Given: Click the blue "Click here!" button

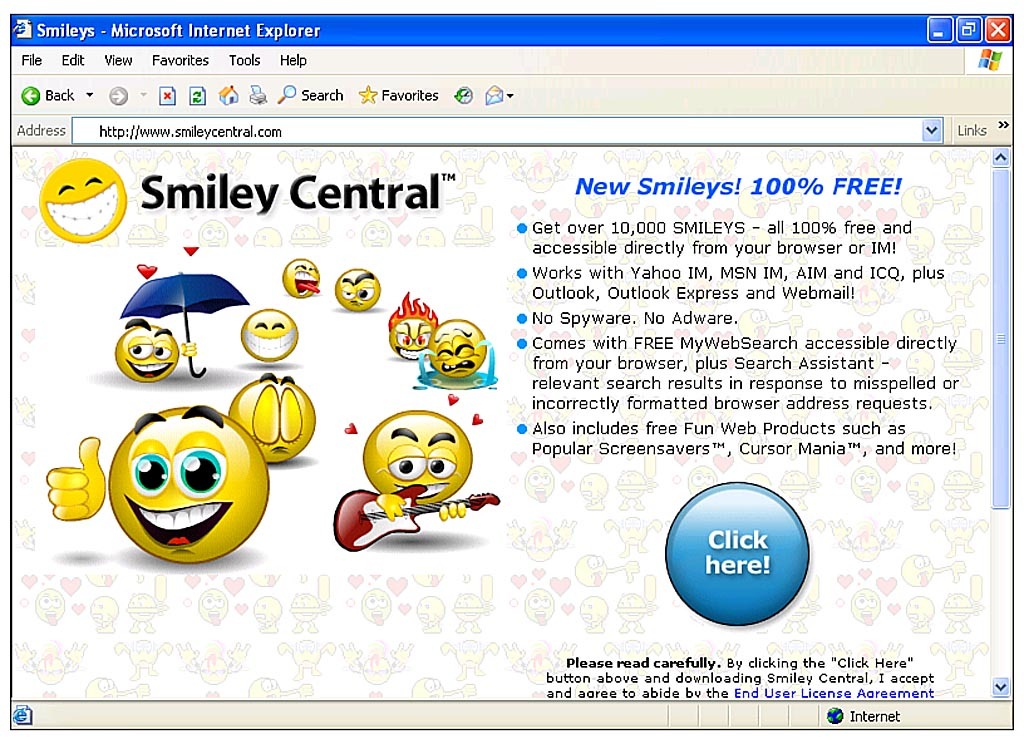Looking at the screenshot, I should click(x=737, y=553).
